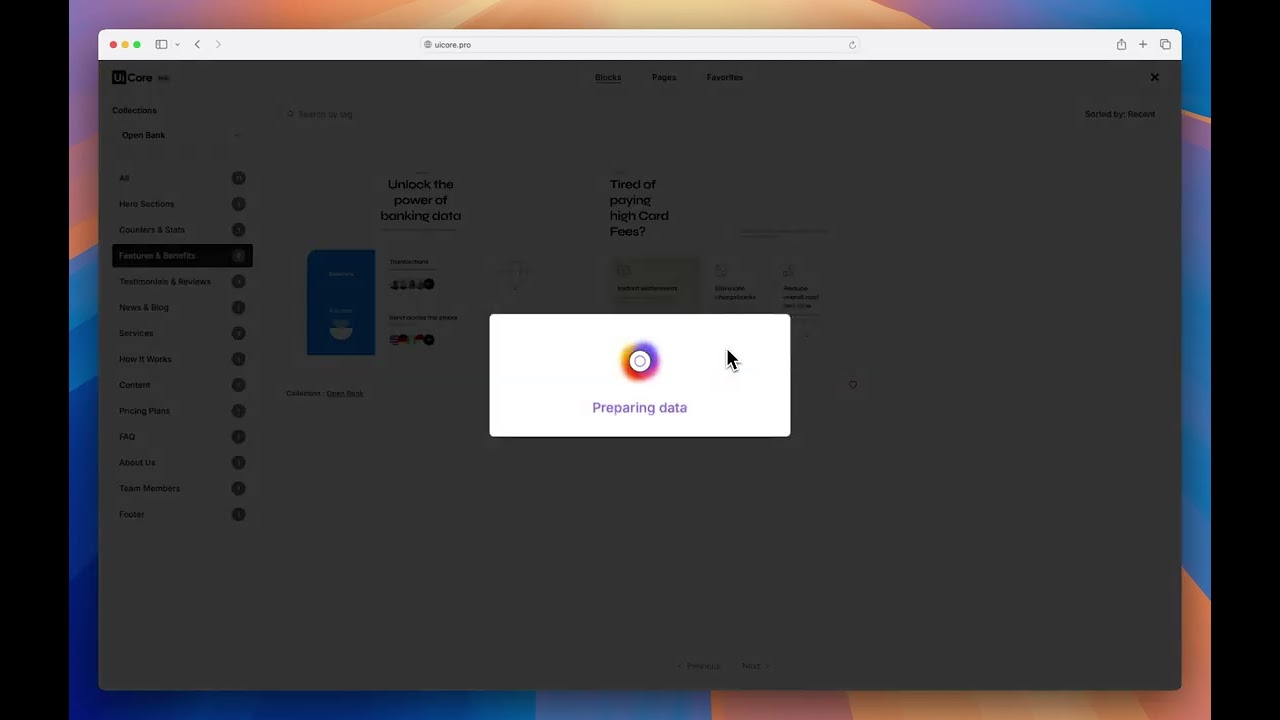
Task: Click the search magnifier icon
Action: [291, 114]
